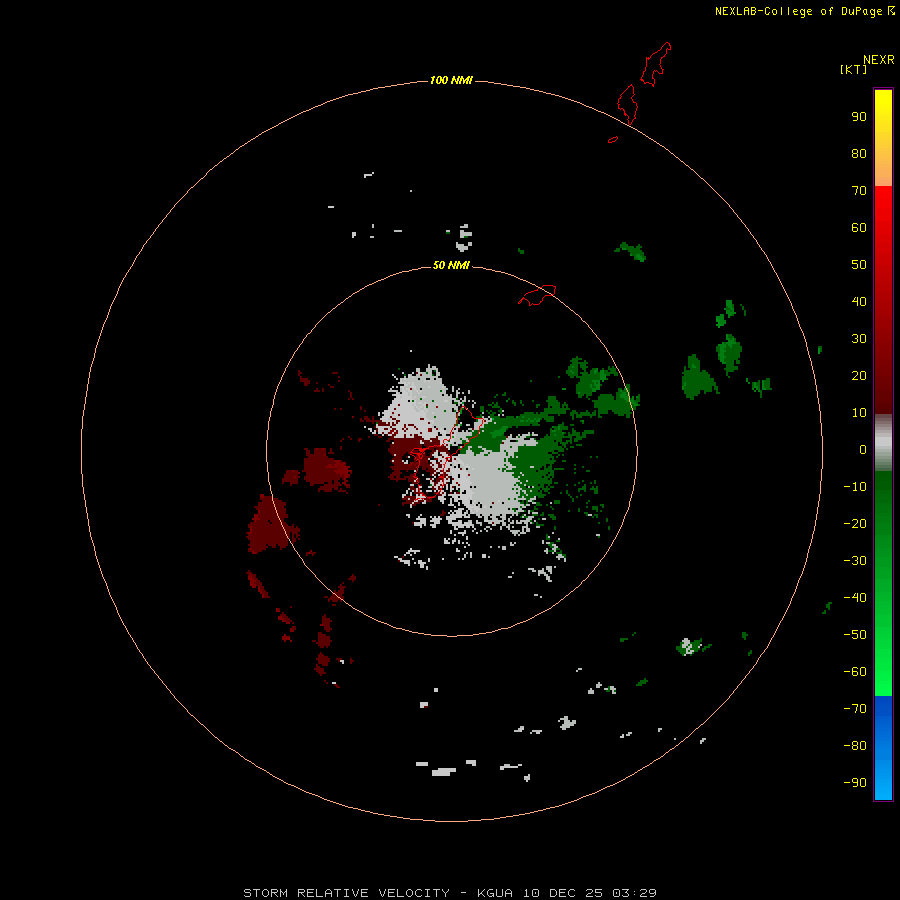
Task: Click the KGUA station identifier in the caption
Action: point(495,893)
